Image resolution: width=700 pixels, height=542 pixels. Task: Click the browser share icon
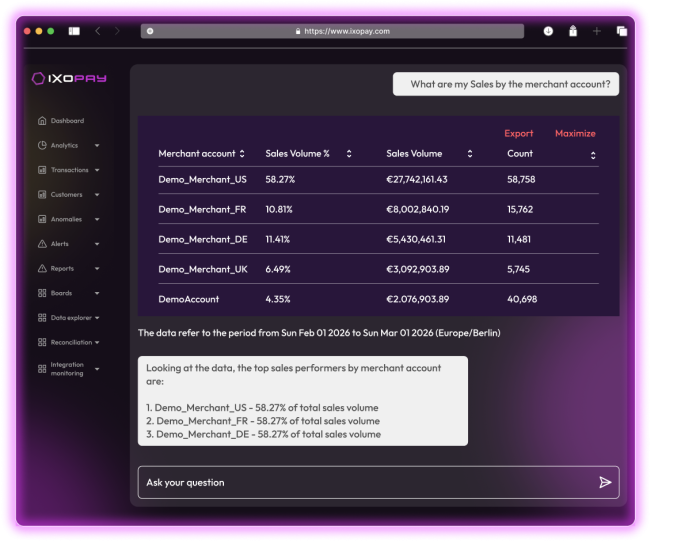(x=573, y=31)
